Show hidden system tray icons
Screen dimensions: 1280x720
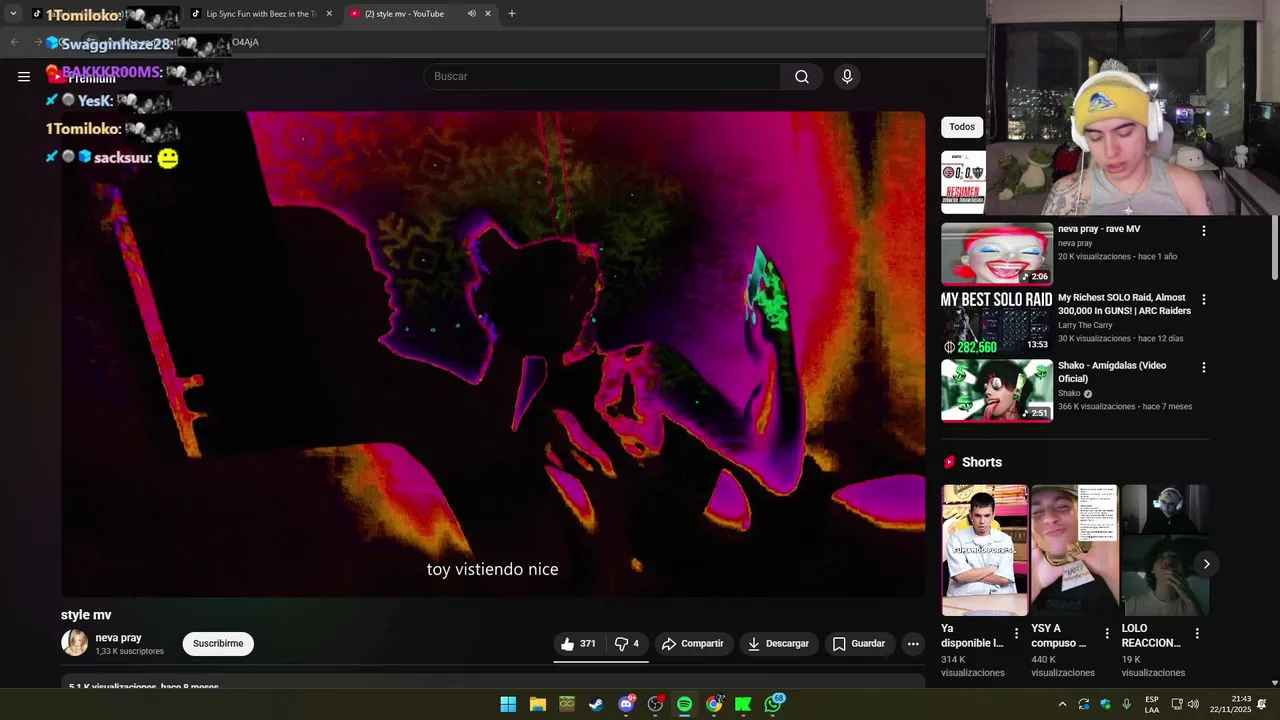coord(1062,704)
